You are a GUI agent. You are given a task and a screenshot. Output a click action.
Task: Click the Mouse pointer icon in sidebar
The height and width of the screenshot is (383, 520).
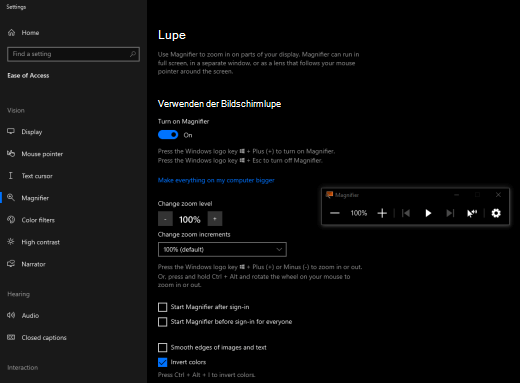(x=11, y=153)
